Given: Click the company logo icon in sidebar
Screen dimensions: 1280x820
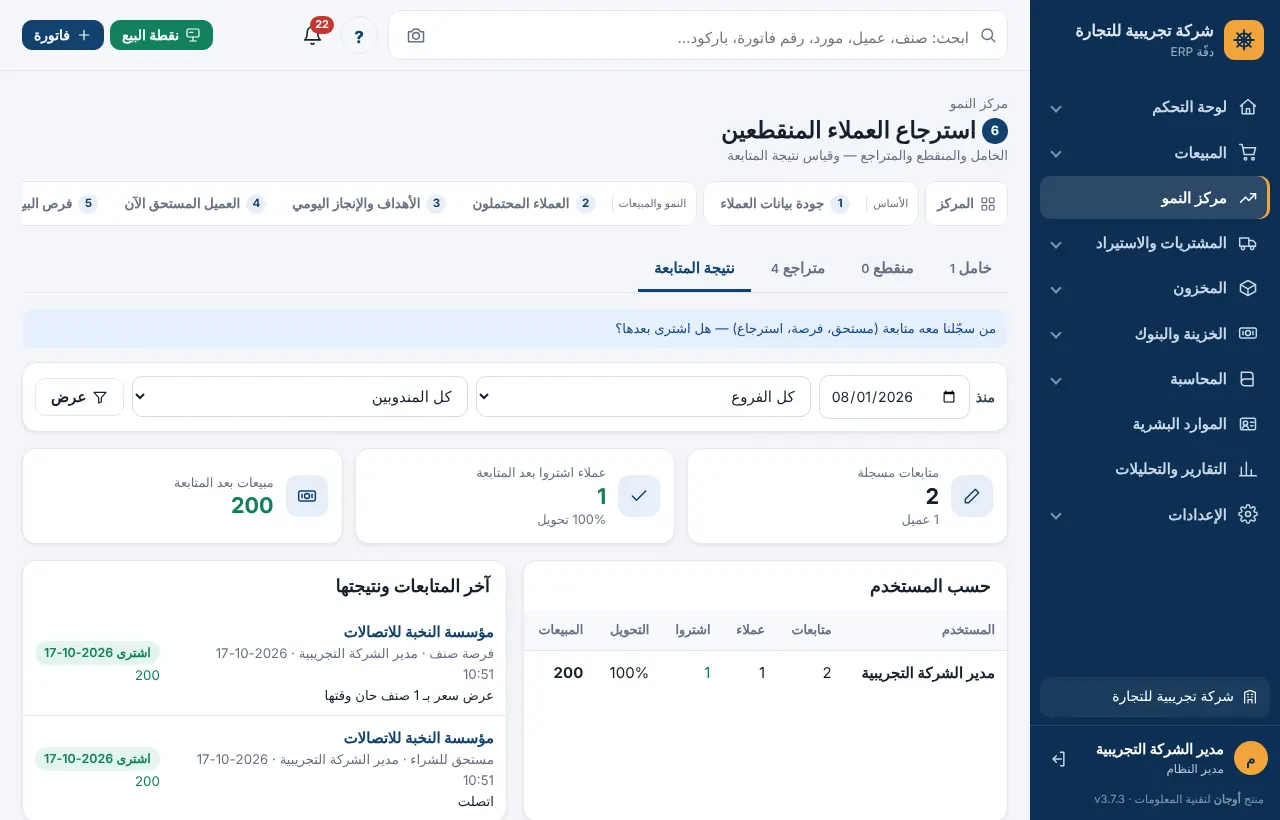Looking at the screenshot, I should (1244, 40).
